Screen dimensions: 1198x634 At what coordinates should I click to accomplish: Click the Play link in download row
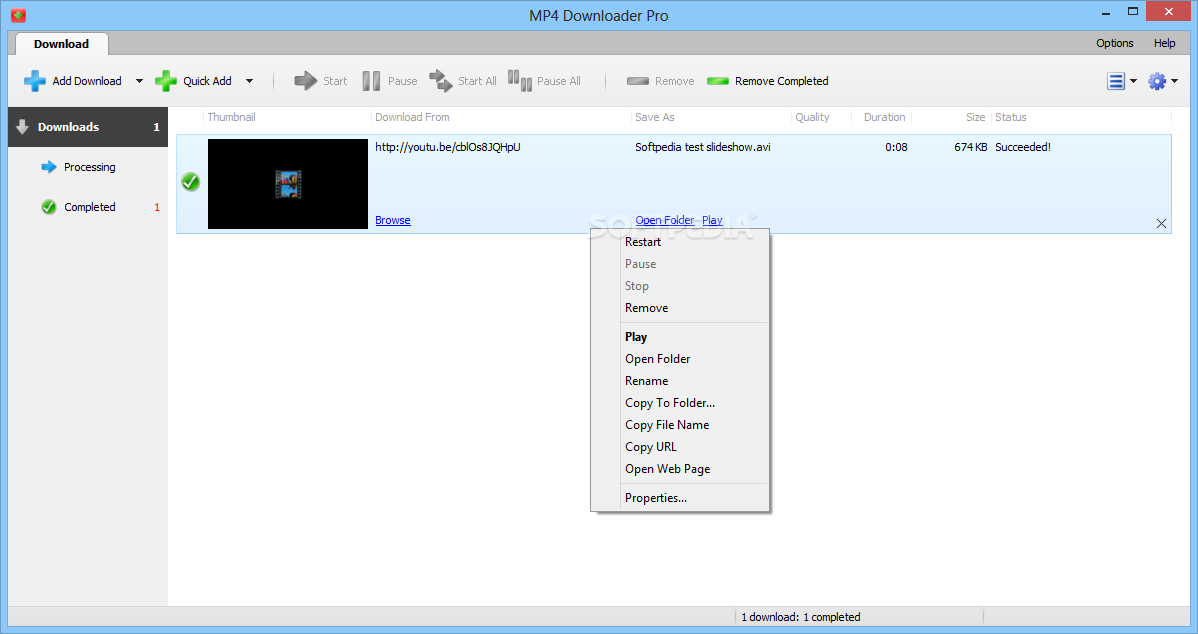712,220
